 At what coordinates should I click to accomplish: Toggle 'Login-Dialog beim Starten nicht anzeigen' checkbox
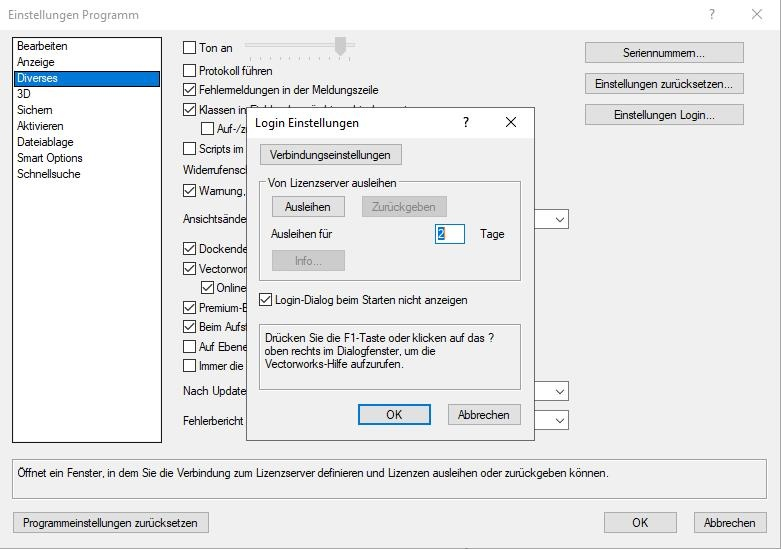(266, 300)
